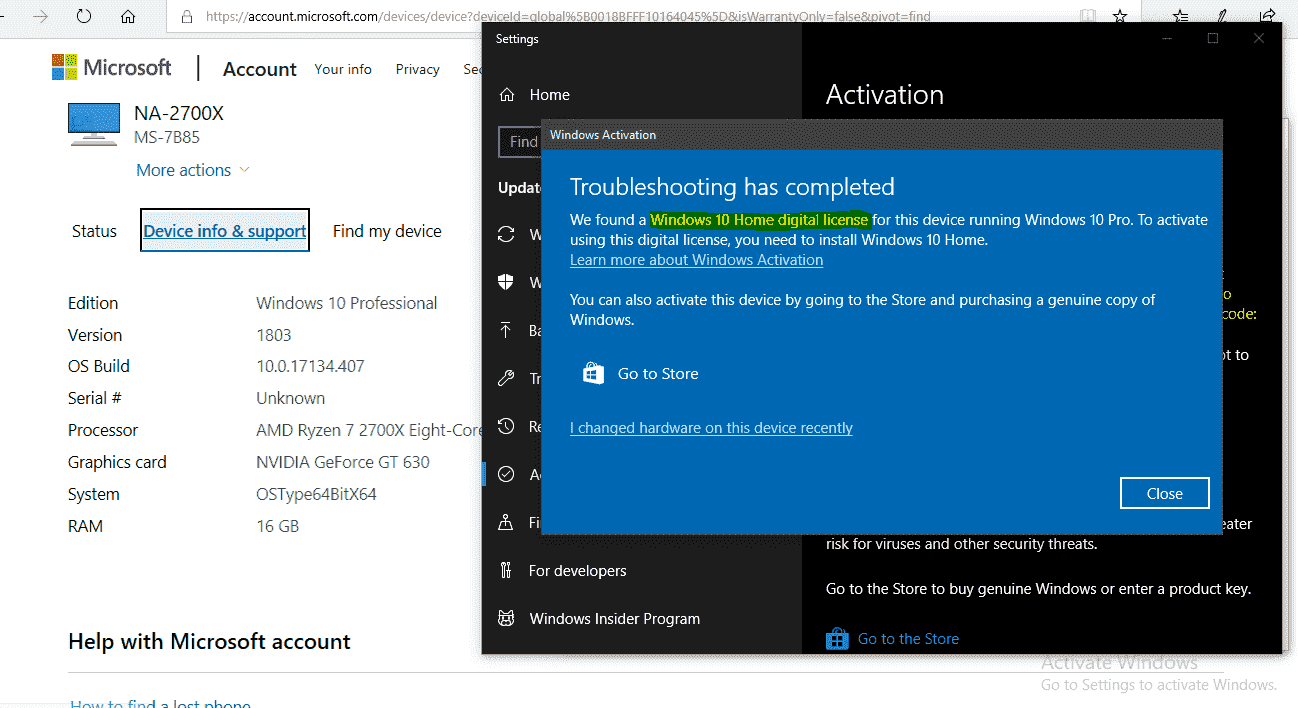Click the NA-2700X device name
Image resolution: width=1298 pixels, height=708 pixels.
pos(179,113)
